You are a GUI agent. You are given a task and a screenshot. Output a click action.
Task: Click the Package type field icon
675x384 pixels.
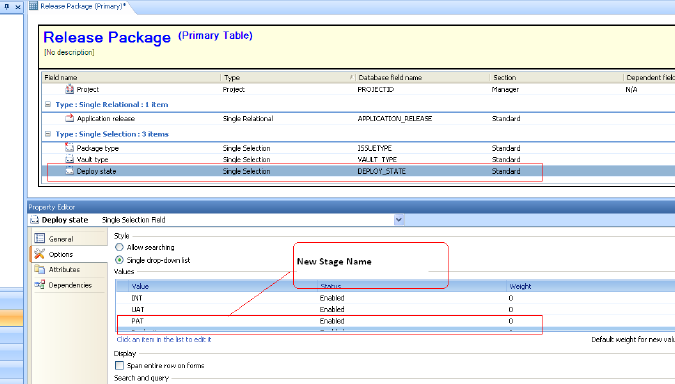click(x=69, y=148)
